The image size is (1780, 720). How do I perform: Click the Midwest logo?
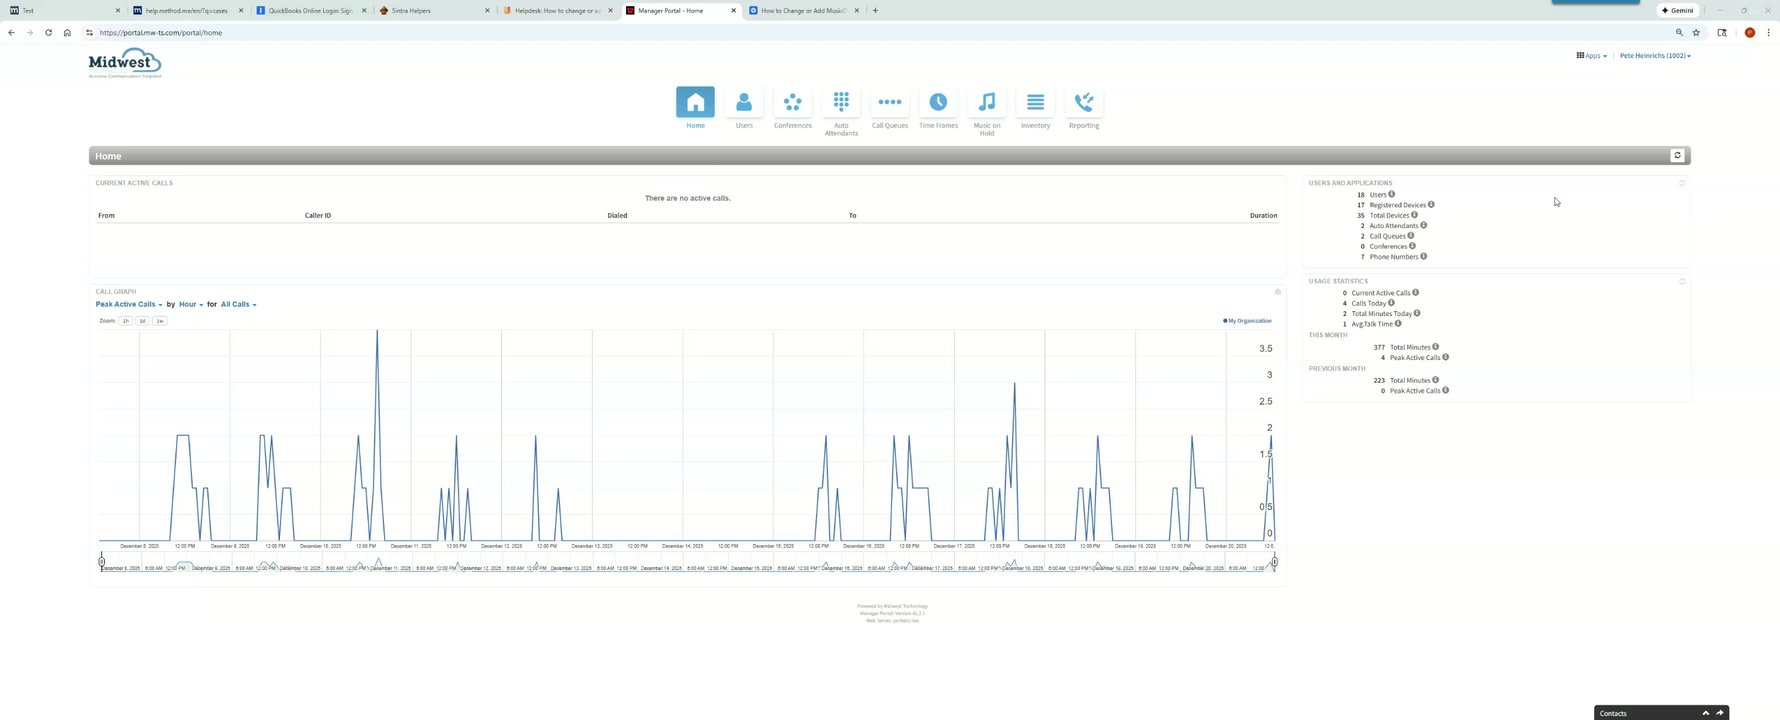tap(125, 63)
